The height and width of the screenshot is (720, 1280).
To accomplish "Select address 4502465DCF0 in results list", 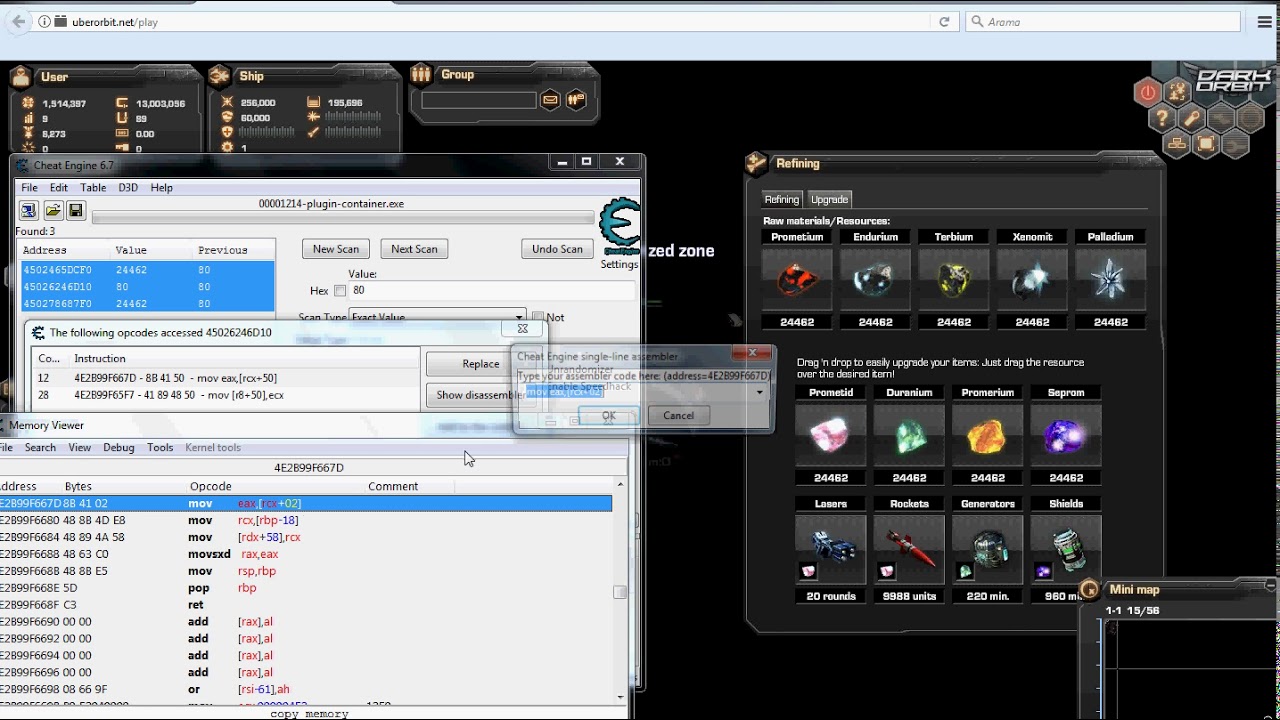I will coord(148,270).
